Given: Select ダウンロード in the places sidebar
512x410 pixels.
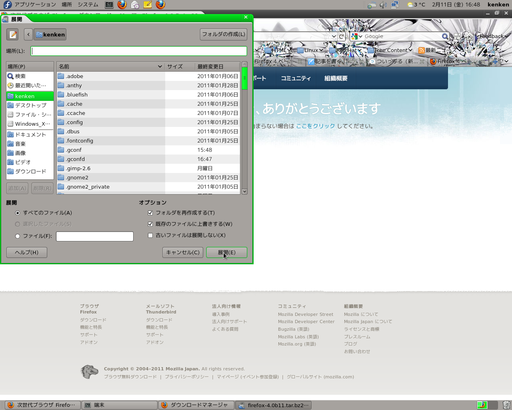Looking at the screenshot, I should pos(30,171).
